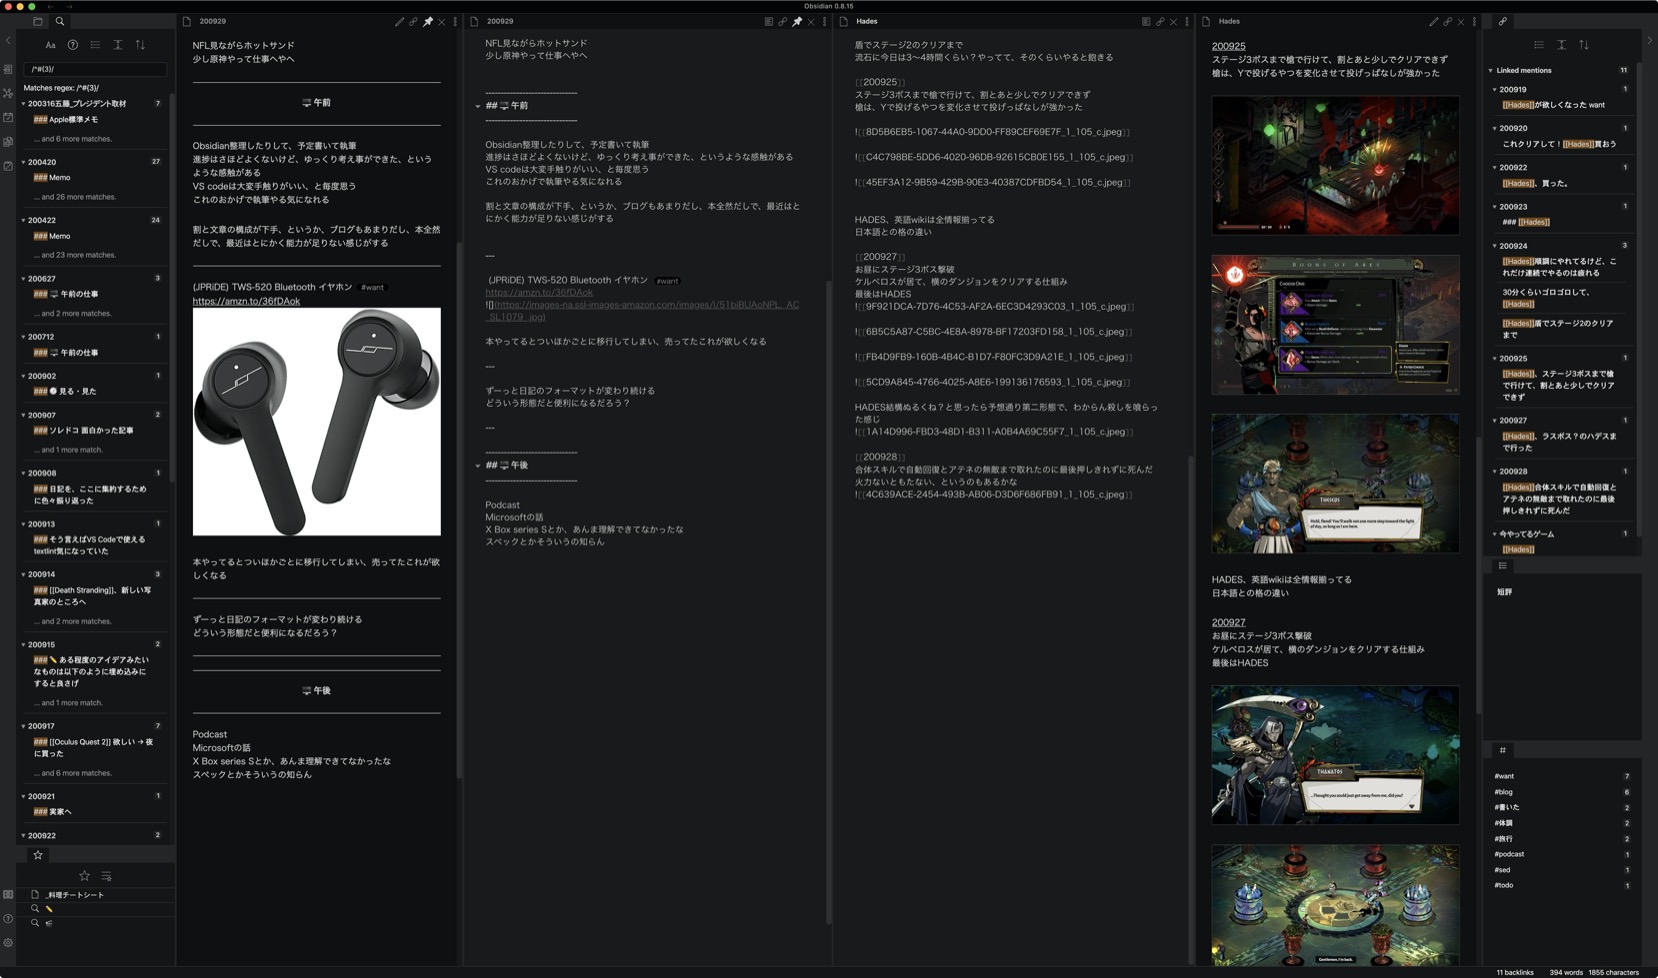
Task: Open the 200925 note link in Hades preview
Action: (1228, 46)
